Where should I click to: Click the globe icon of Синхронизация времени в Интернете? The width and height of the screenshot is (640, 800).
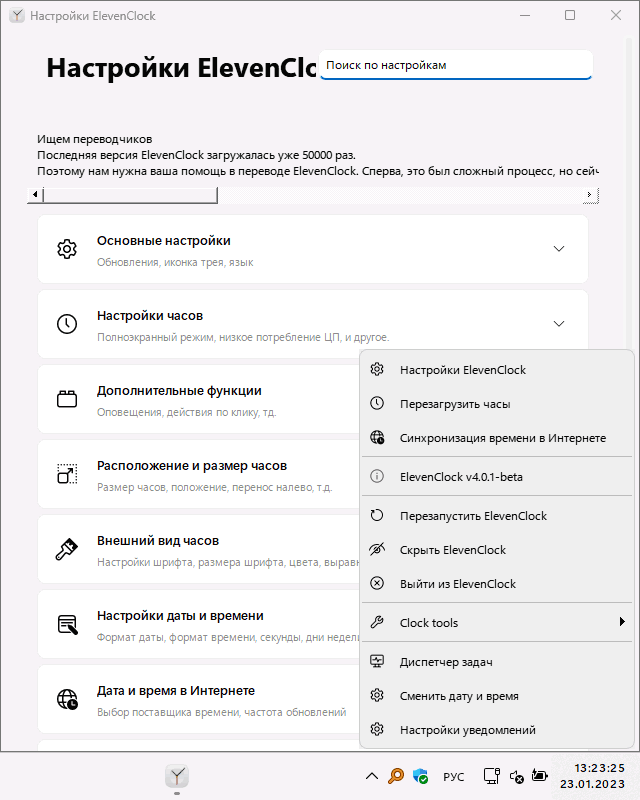[377, 438]
